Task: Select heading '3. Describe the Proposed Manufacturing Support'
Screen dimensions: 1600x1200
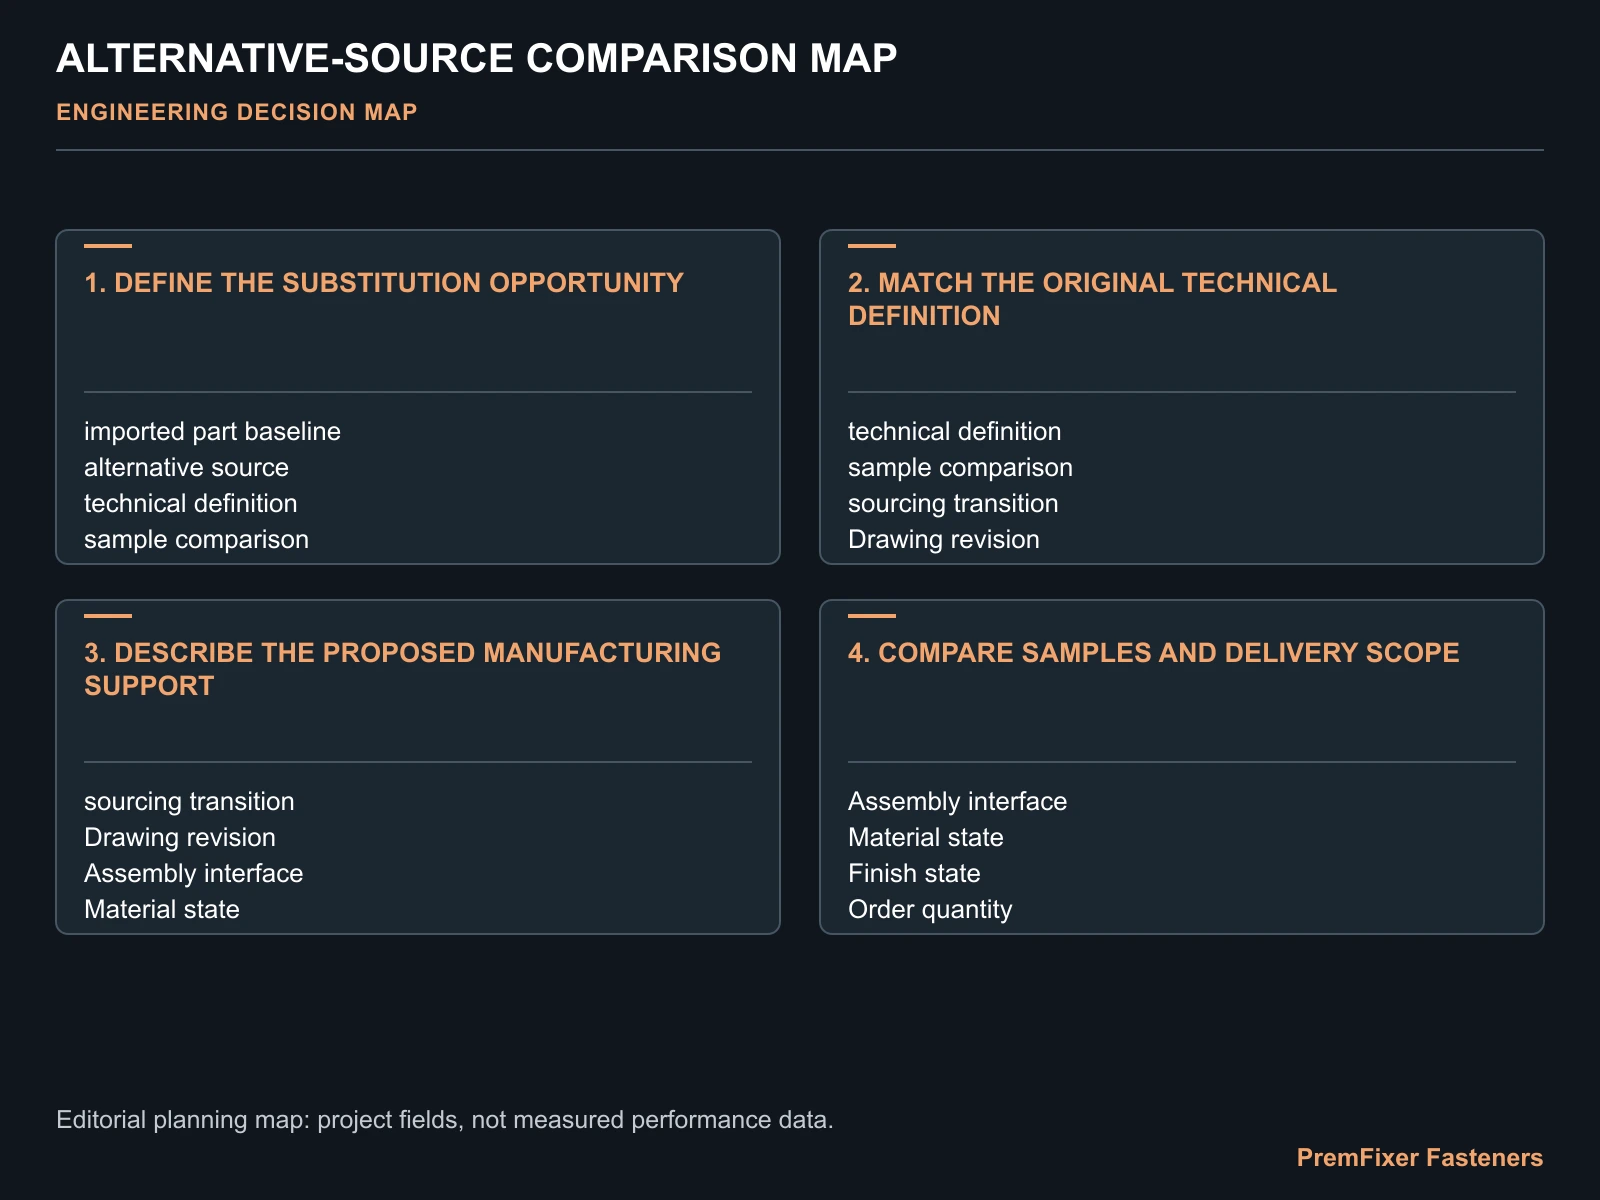Action: pyautogui.click(x=402, y=669)
